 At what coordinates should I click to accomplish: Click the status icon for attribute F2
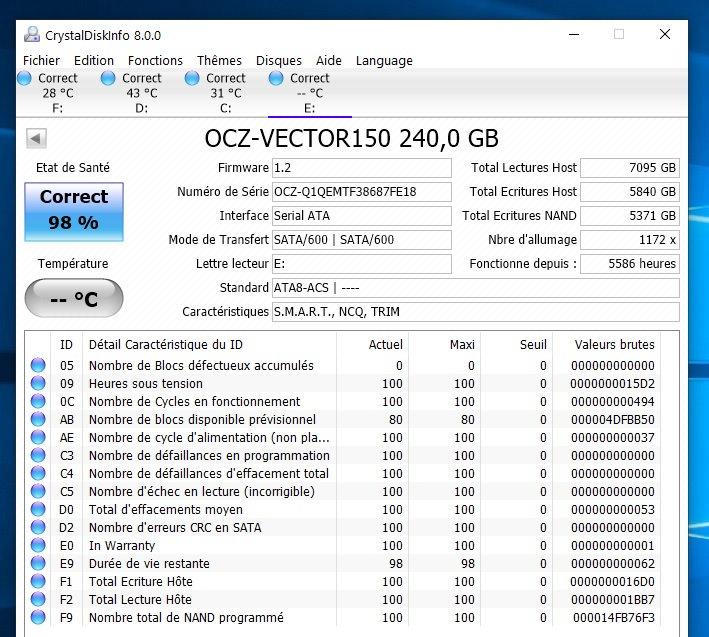coord(38,599)
